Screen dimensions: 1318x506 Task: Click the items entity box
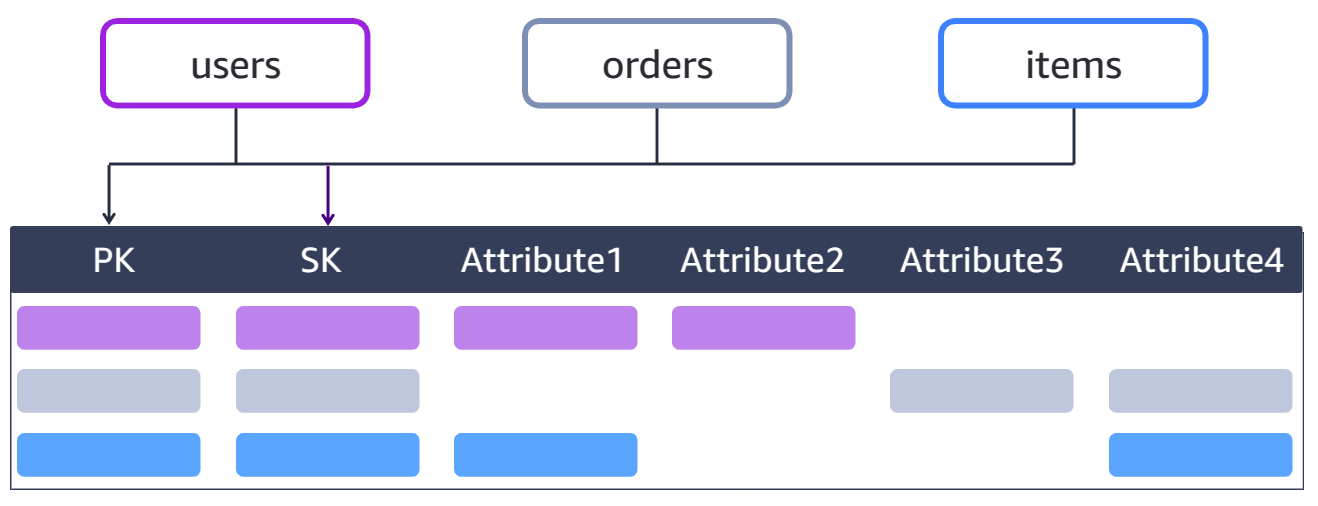(1073, 63)
